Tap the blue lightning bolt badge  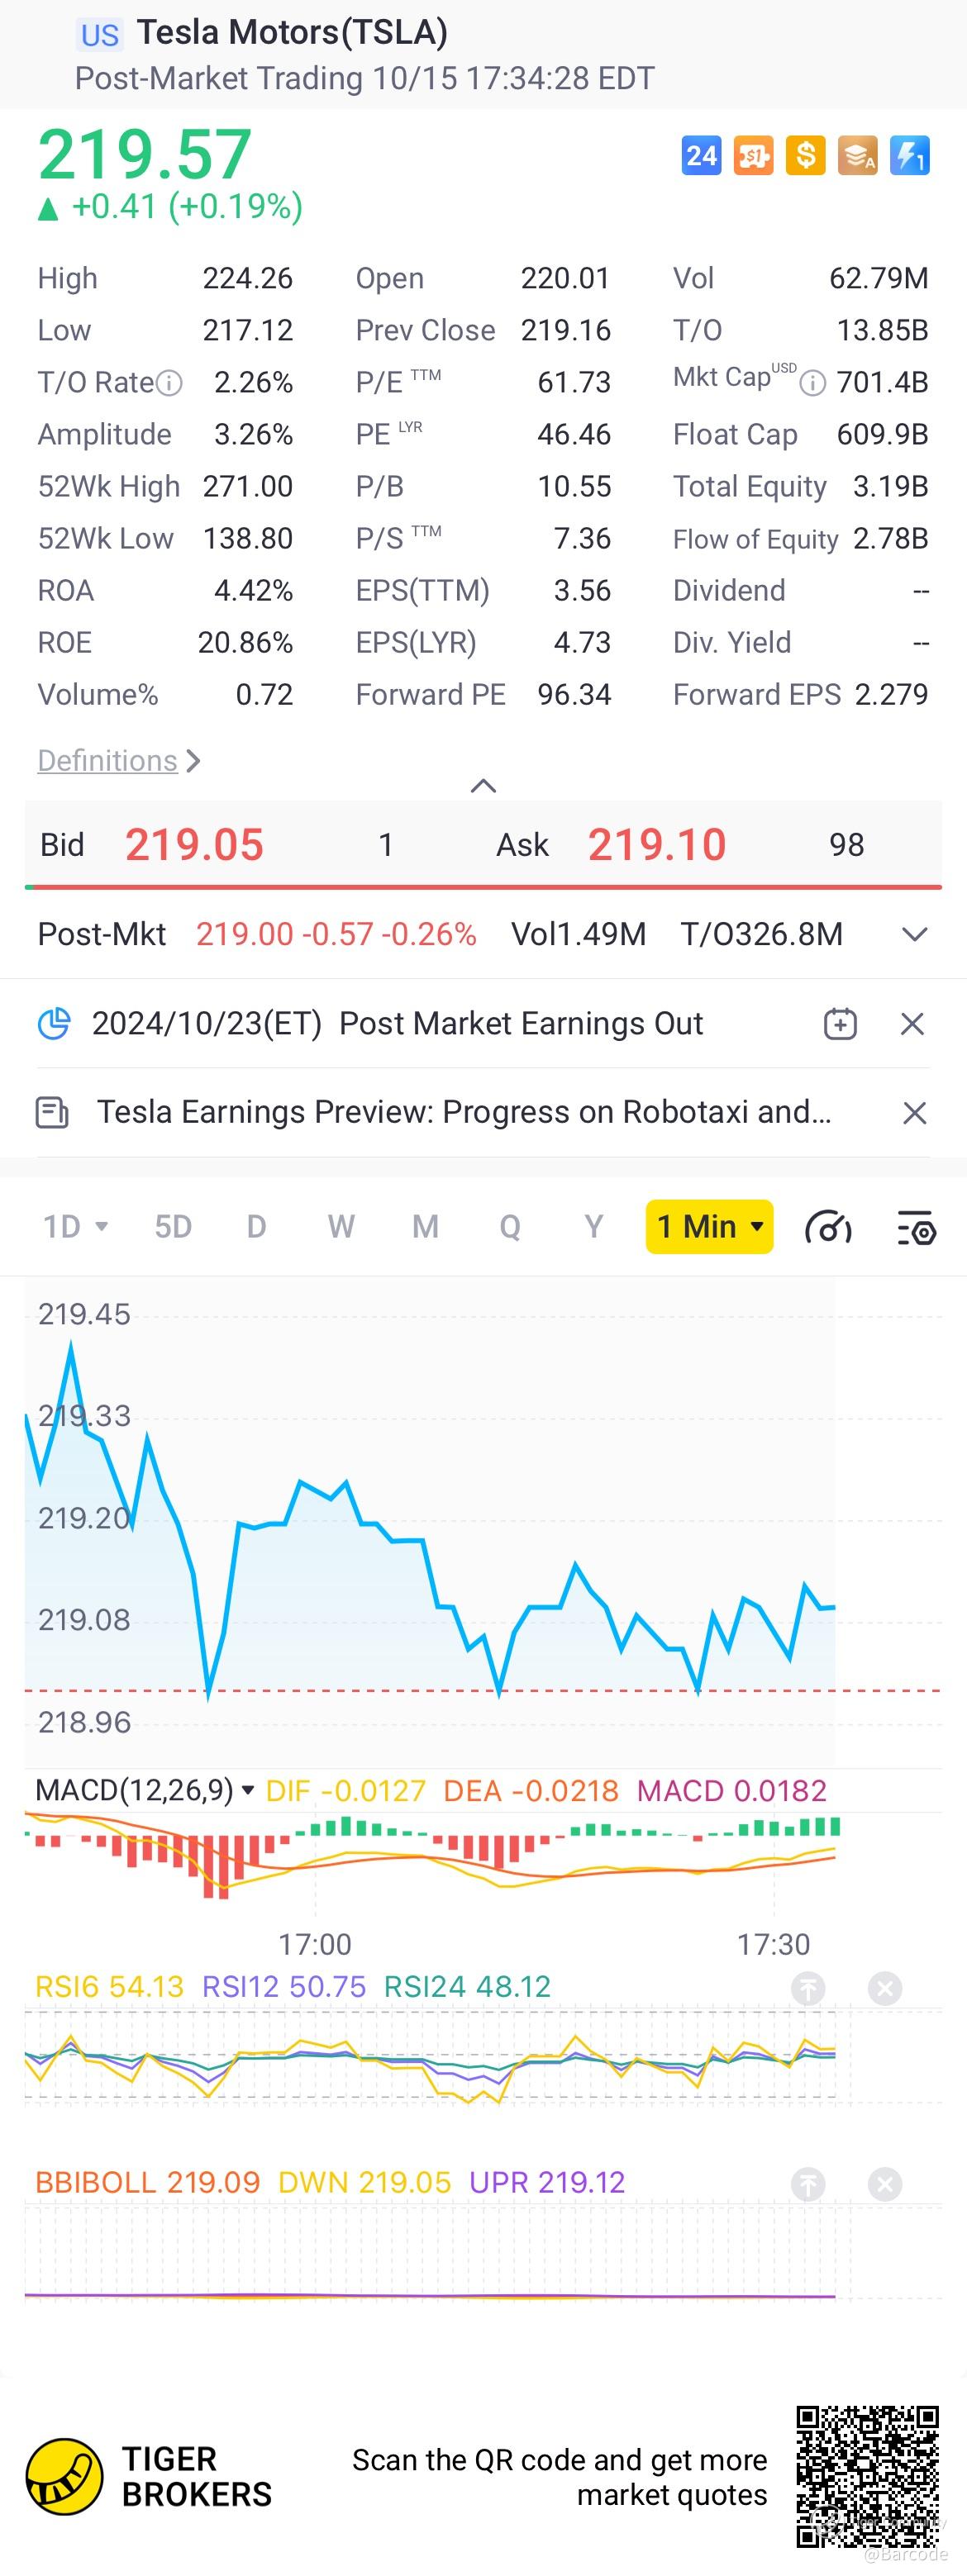(x=909, y=156)
